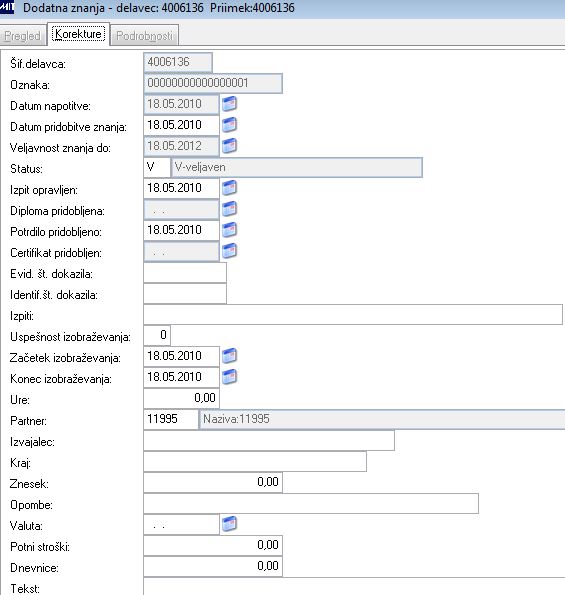Open calendar for Veljavnost znanja do
Image resolution: width=565 pixels, height=595 pixels.
[229, 145]
